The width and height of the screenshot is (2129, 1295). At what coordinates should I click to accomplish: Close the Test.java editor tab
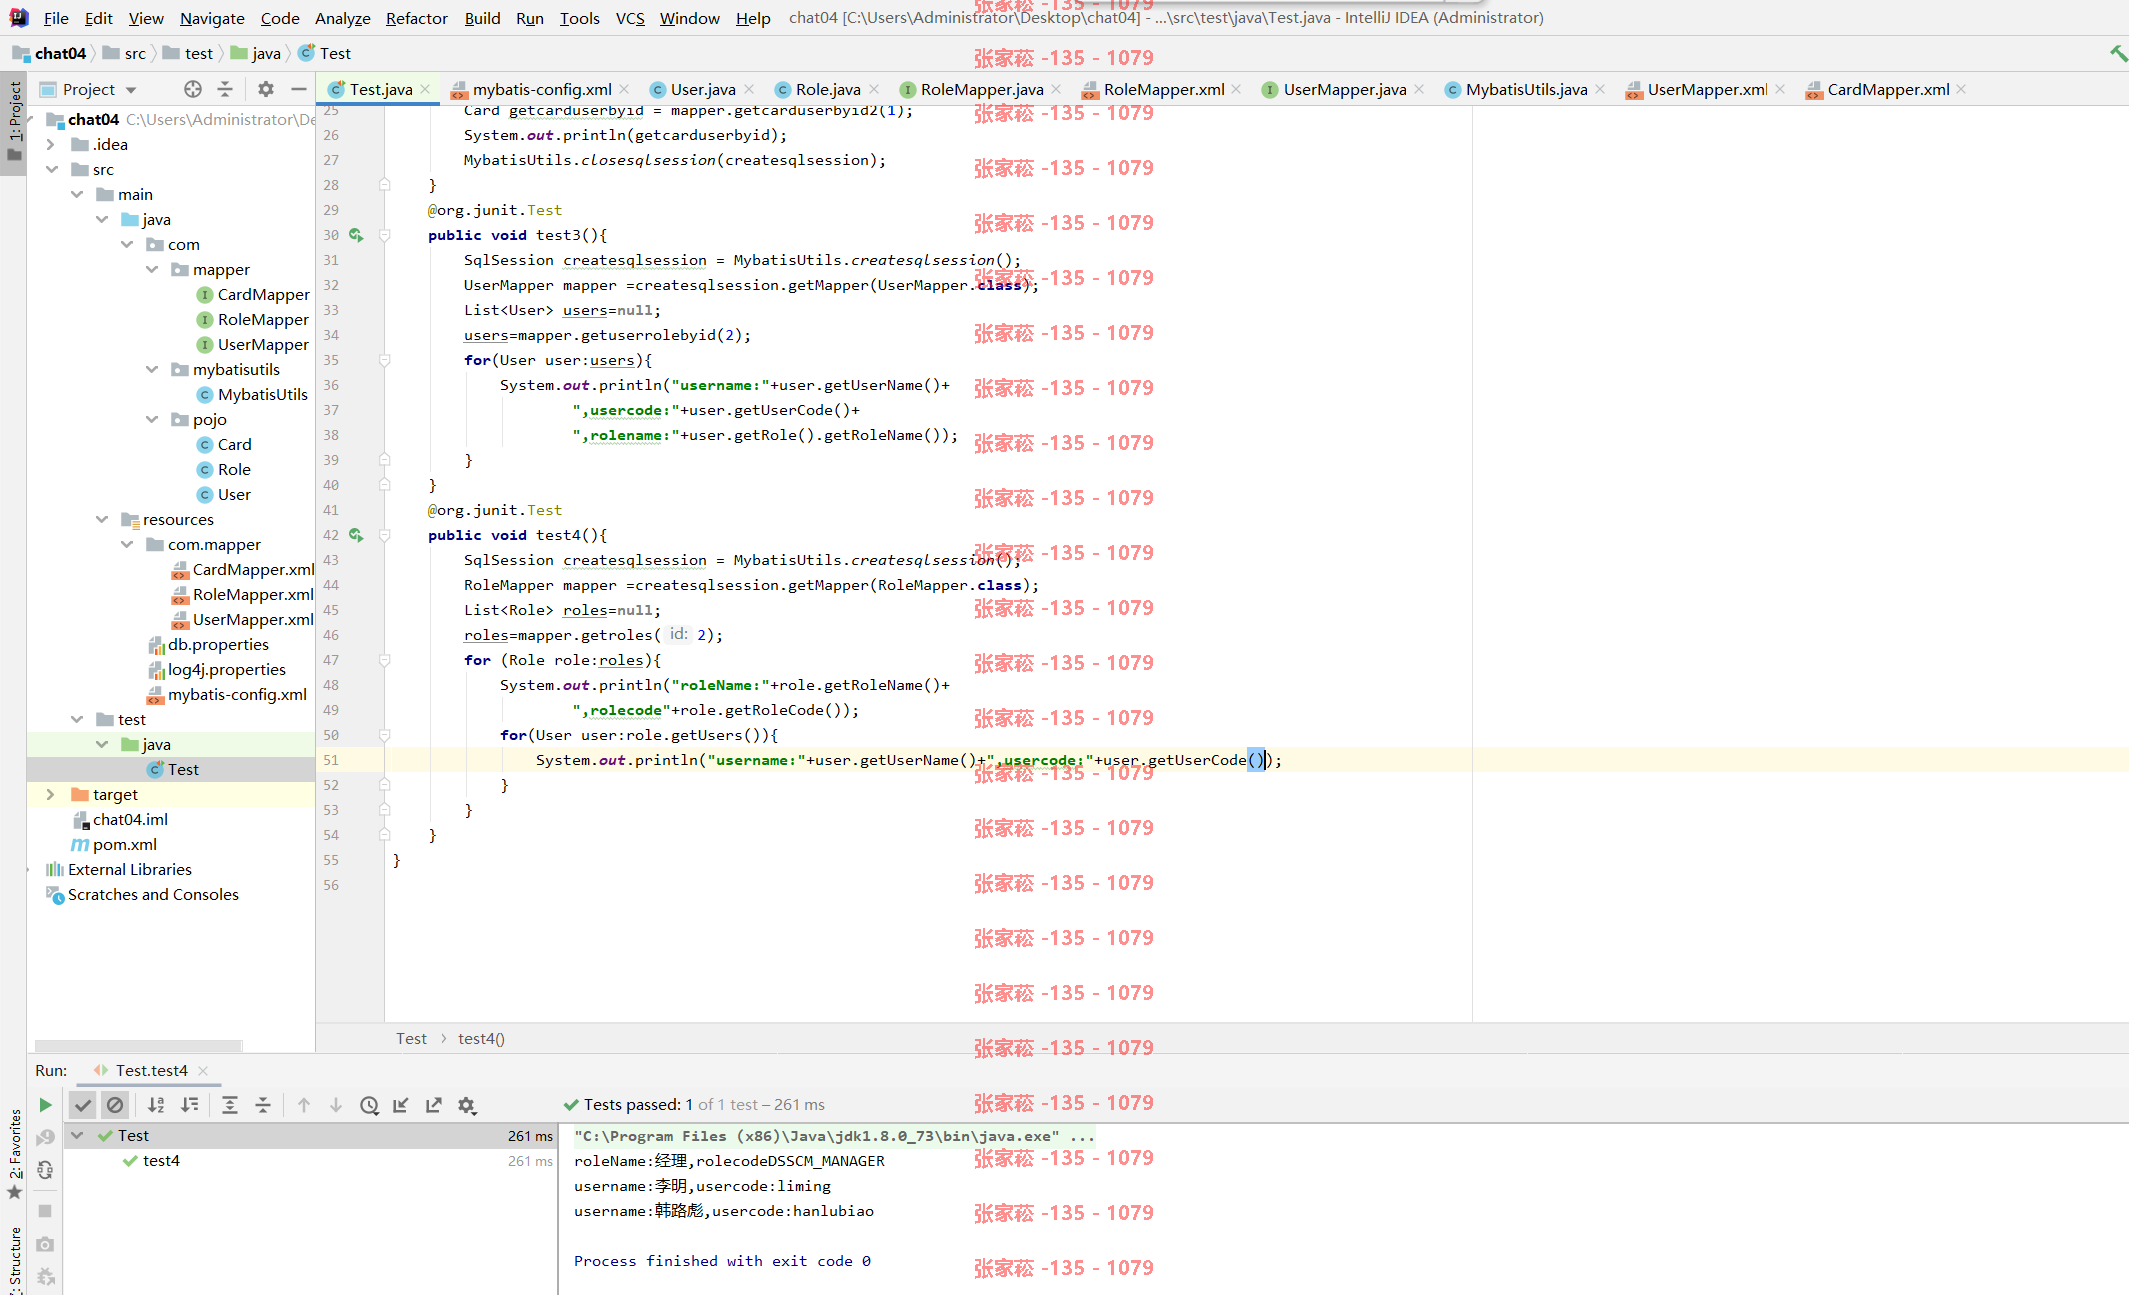coord(425,89)
